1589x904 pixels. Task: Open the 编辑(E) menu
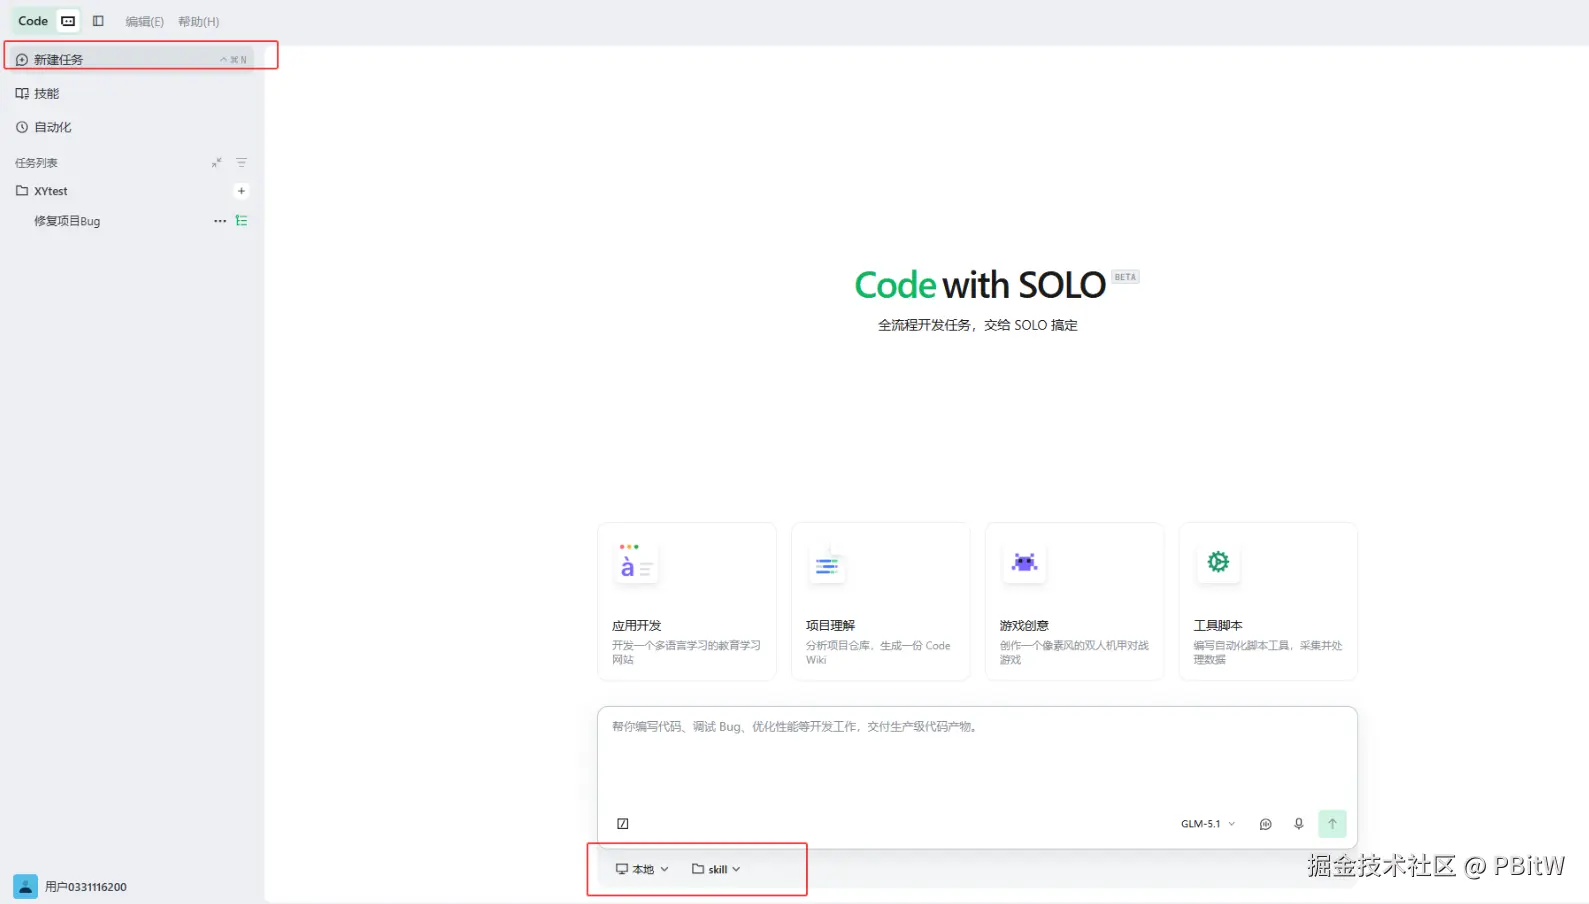coord(144,21)
